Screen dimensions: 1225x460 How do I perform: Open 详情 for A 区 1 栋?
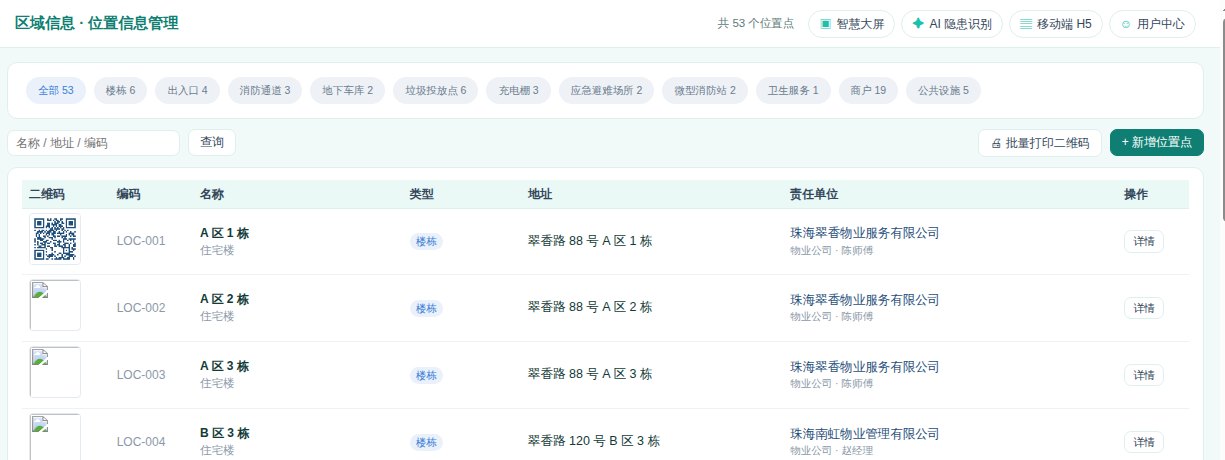point(1144,241)
